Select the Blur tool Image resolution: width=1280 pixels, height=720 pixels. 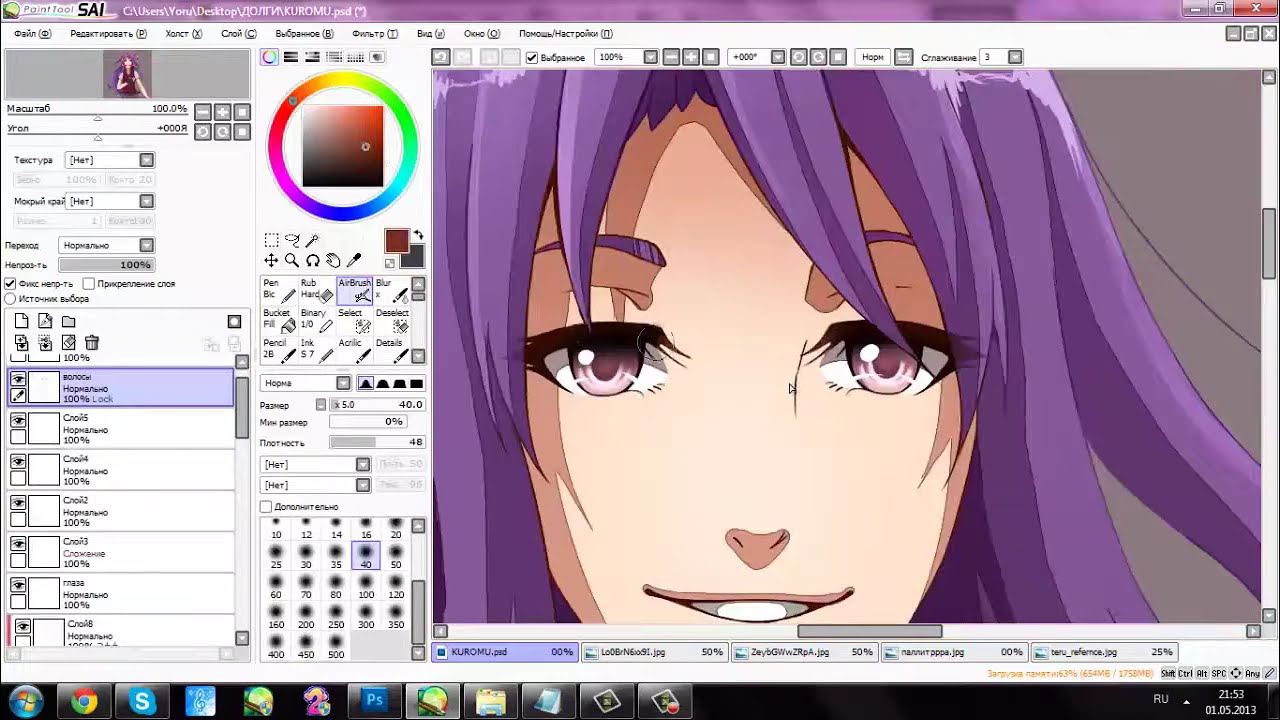tap(392, 290)
